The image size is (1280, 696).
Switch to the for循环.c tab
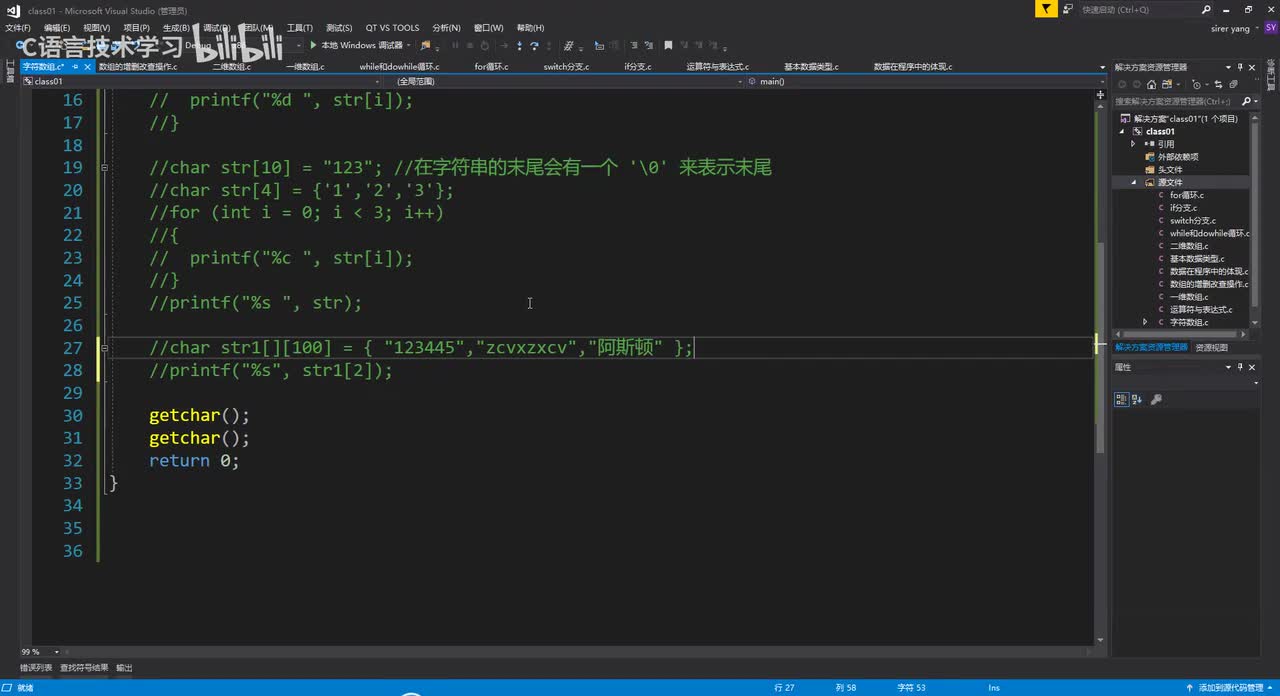point(491,67)
